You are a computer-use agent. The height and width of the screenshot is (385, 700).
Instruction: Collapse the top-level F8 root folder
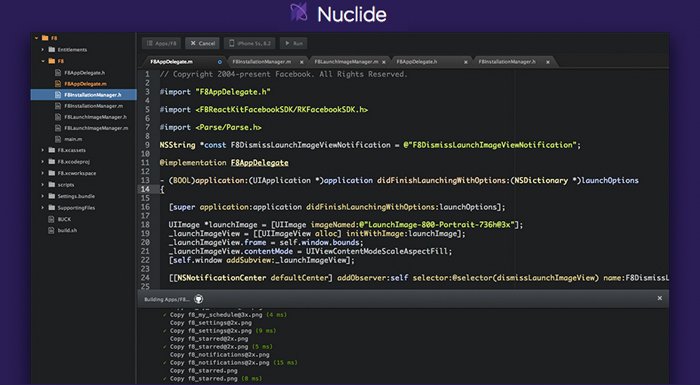click(x=36, y=38)
